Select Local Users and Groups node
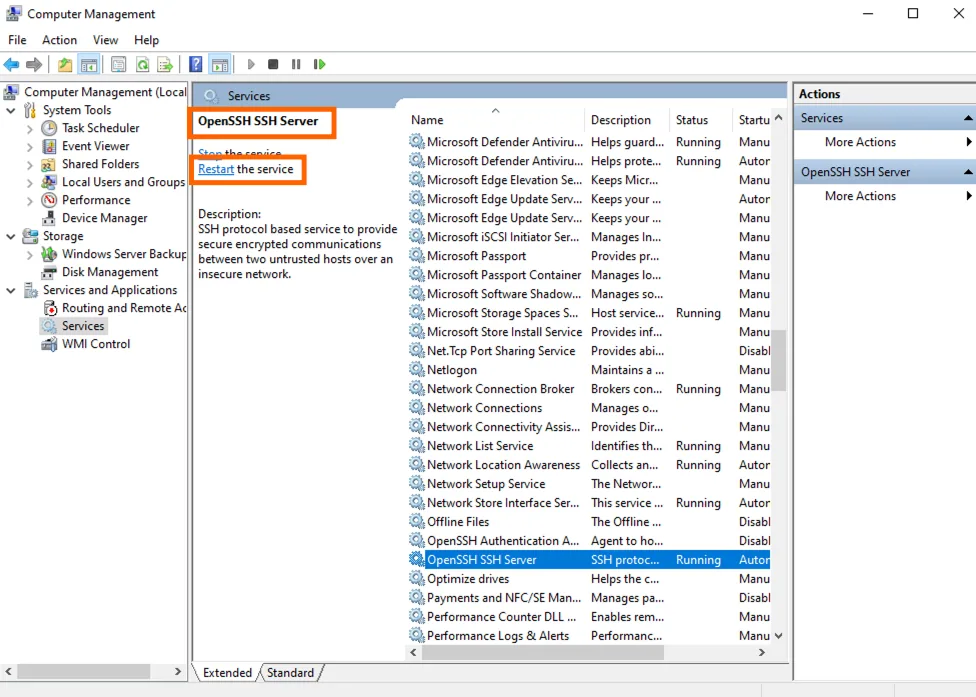Screen dimensions: 976x697 click(123, 182)
